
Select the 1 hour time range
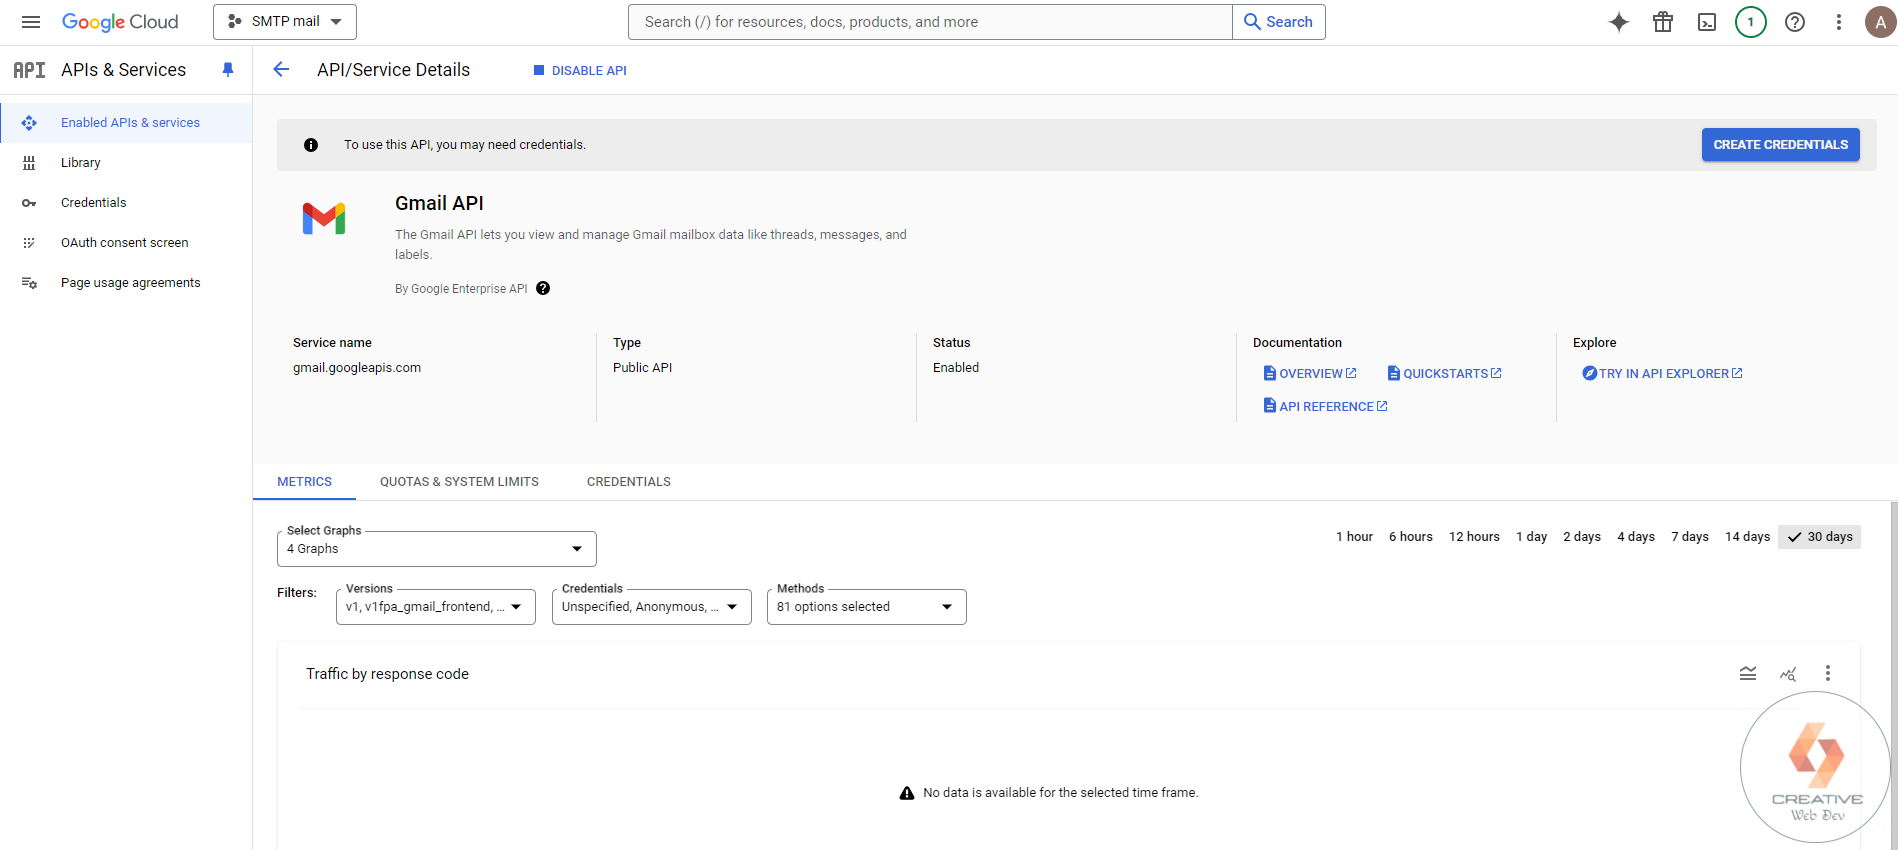tap(1354, 537)
